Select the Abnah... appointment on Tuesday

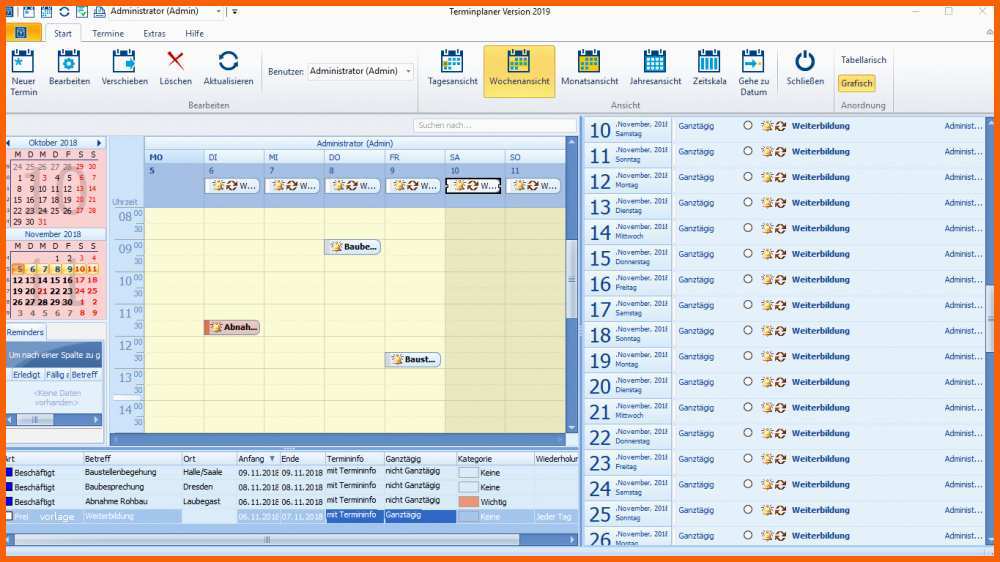point(232,327)
